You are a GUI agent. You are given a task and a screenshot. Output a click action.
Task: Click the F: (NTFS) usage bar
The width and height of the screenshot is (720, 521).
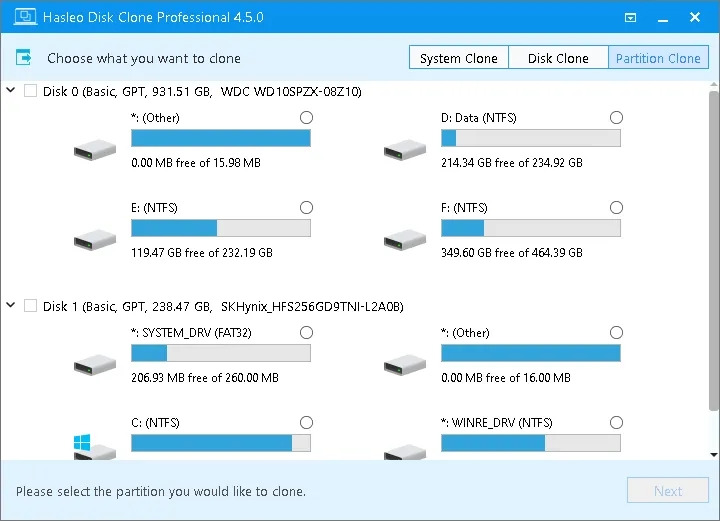(x=531, y=228)
